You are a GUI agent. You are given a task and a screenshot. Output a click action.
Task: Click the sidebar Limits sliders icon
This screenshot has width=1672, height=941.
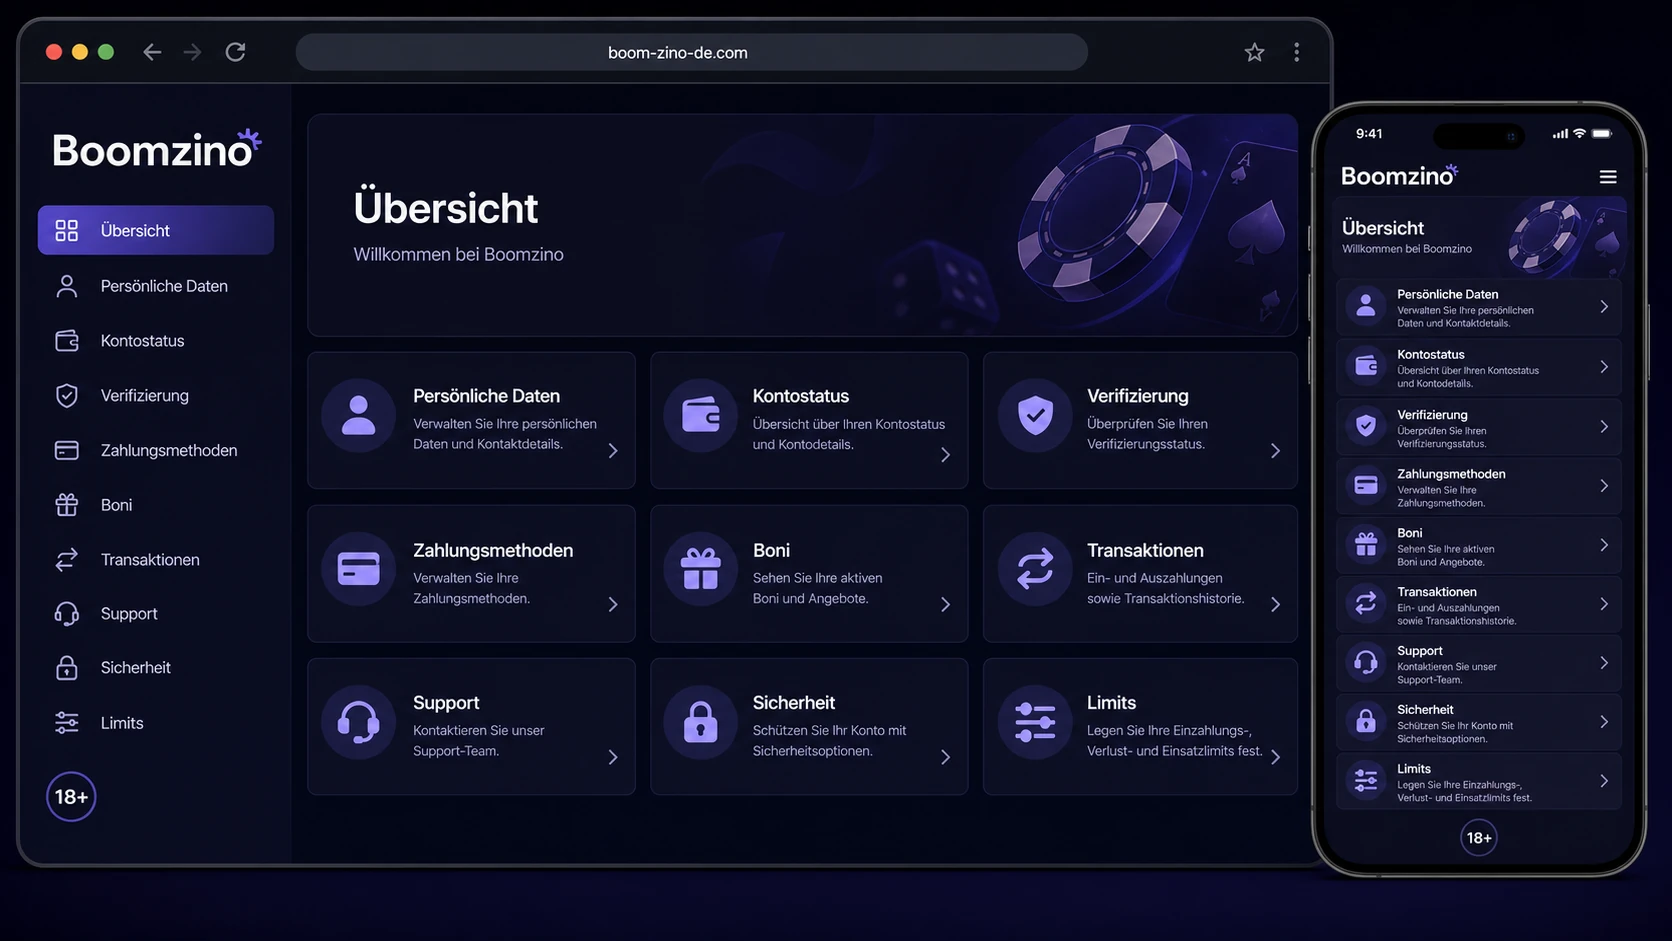point(67,722)
